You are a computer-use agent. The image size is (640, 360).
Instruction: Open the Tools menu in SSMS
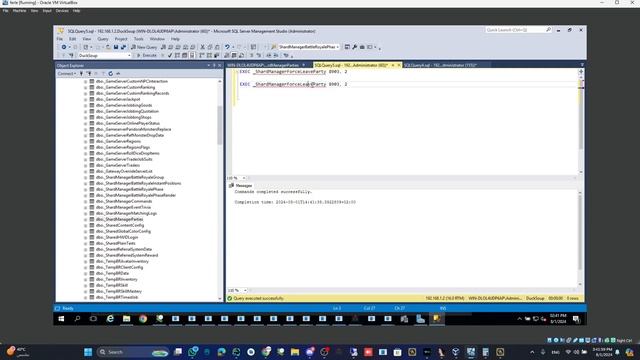tap(138, 39)
